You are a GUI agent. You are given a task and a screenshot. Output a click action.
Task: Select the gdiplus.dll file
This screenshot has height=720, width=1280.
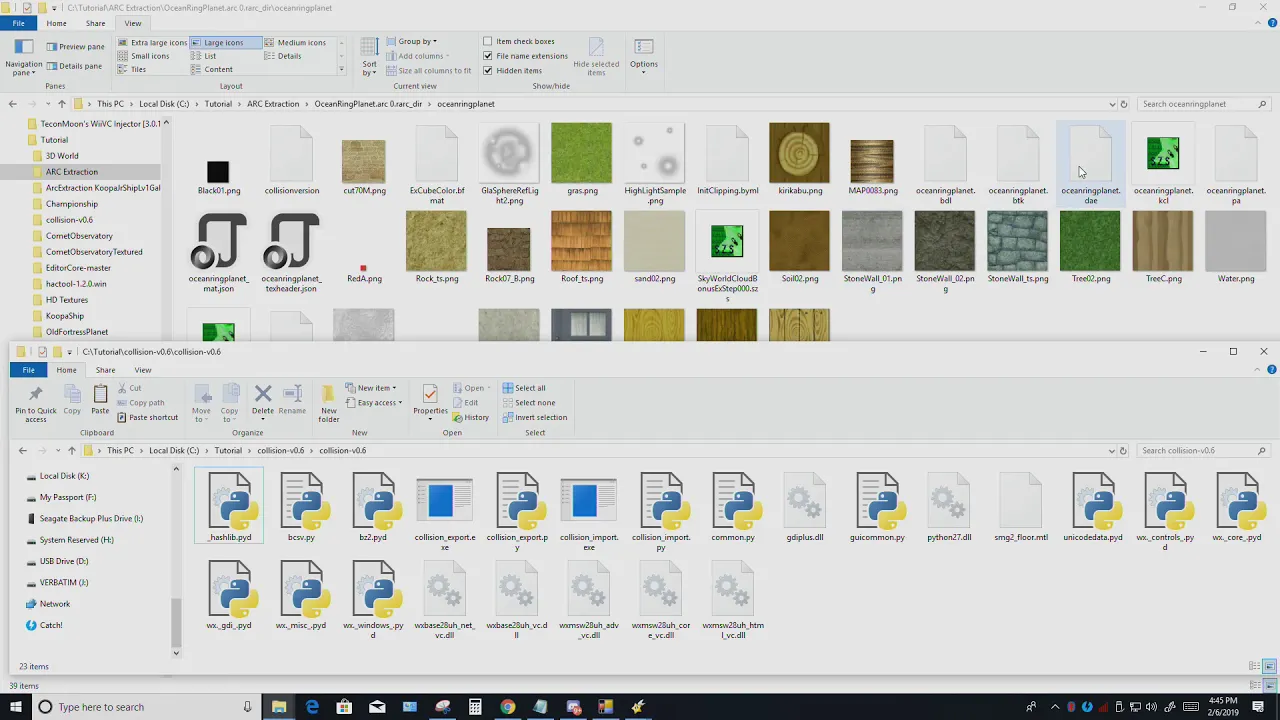[805, 508]
